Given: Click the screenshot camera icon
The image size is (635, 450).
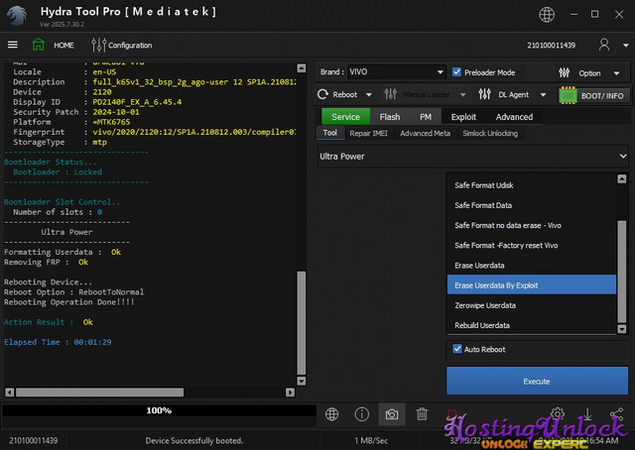Looking at the screenshot, I should click(392, 414).
